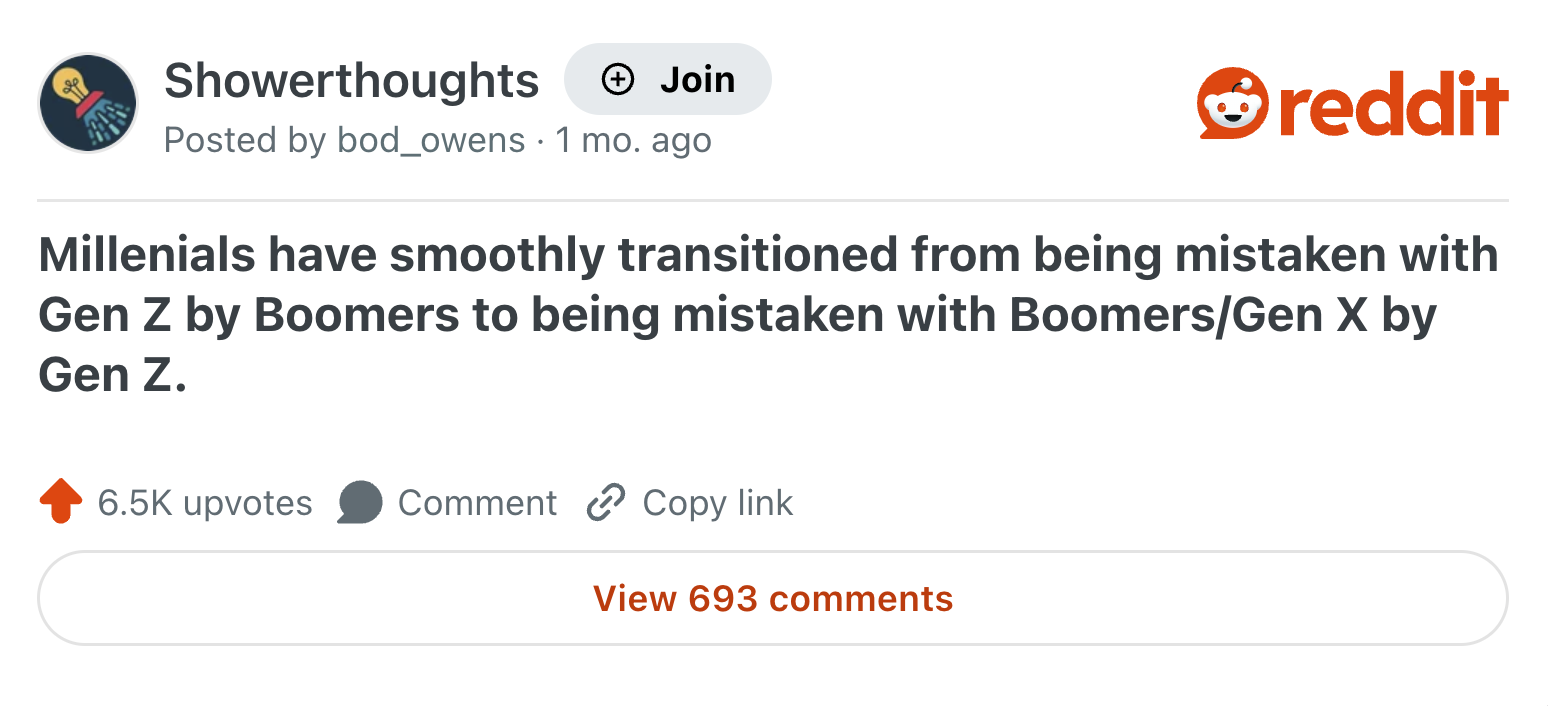Viewport: 1548px width, 706px height.
Task: Click the '1 mo. ago' timestamp
Action: click(x=633, y=140)
